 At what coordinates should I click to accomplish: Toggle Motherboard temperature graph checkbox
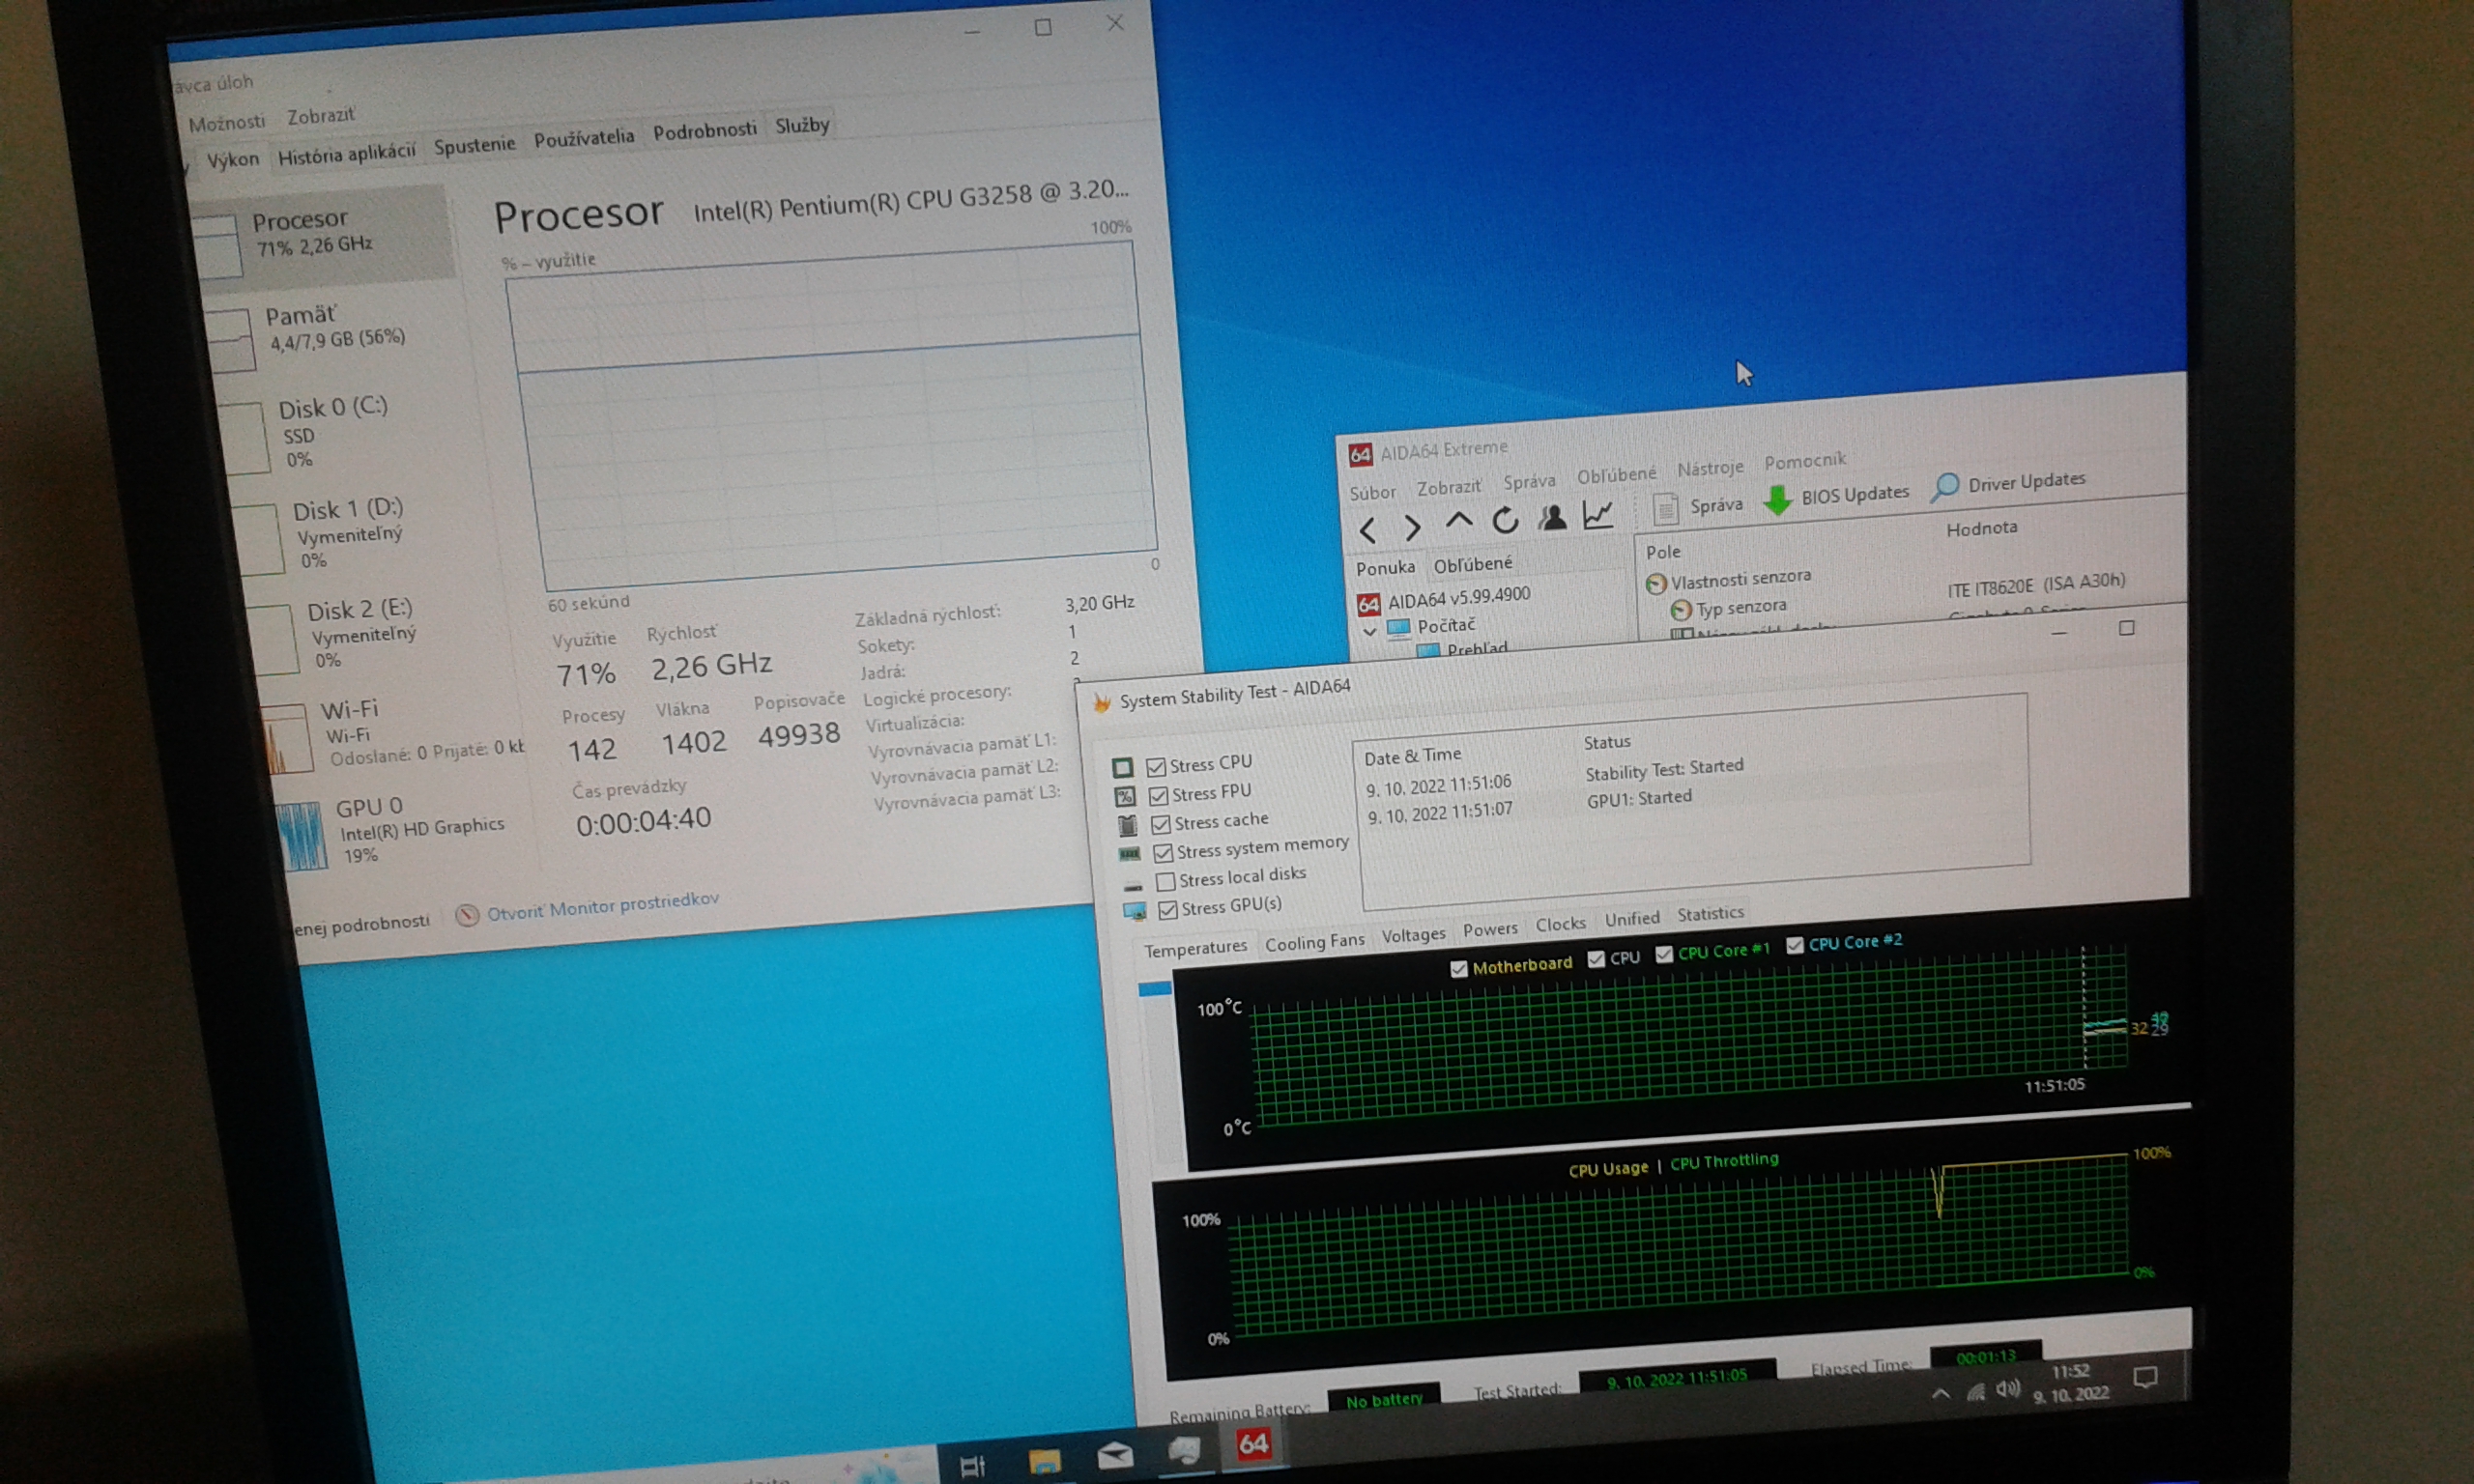(1458, 969)
